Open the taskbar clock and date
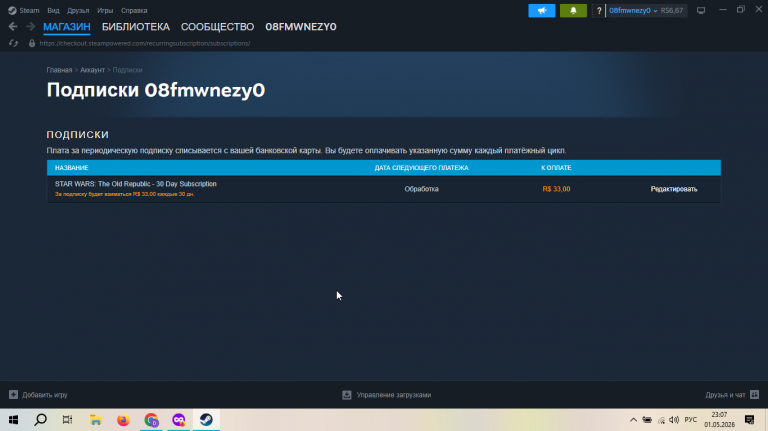Image resolution: width=768 pixels, height=431 pixels. point(720,420)
